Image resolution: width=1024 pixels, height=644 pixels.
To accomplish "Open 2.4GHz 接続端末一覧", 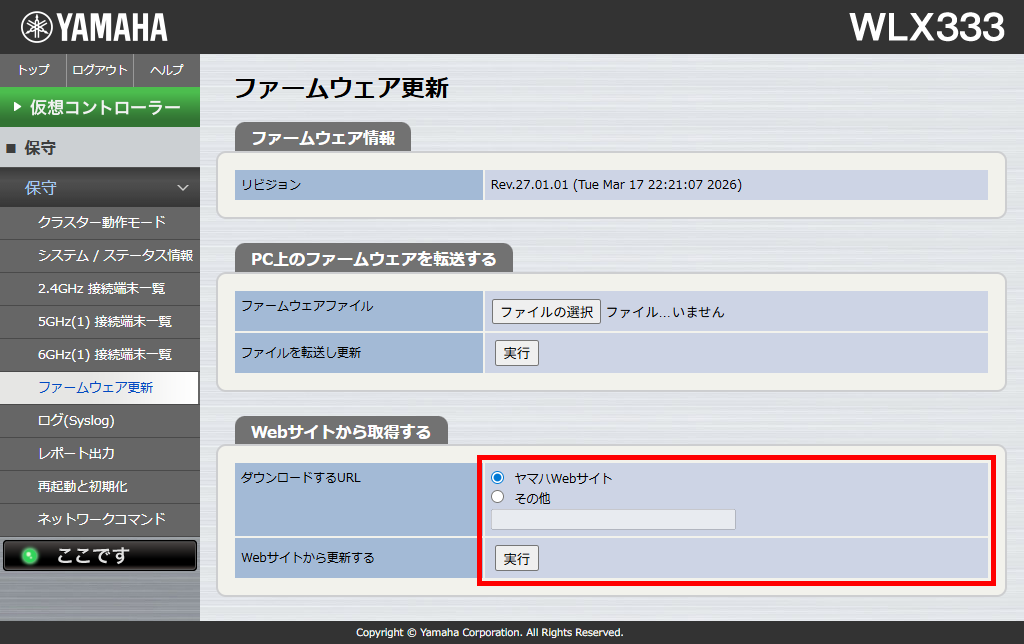I will (x=100, y=289).
